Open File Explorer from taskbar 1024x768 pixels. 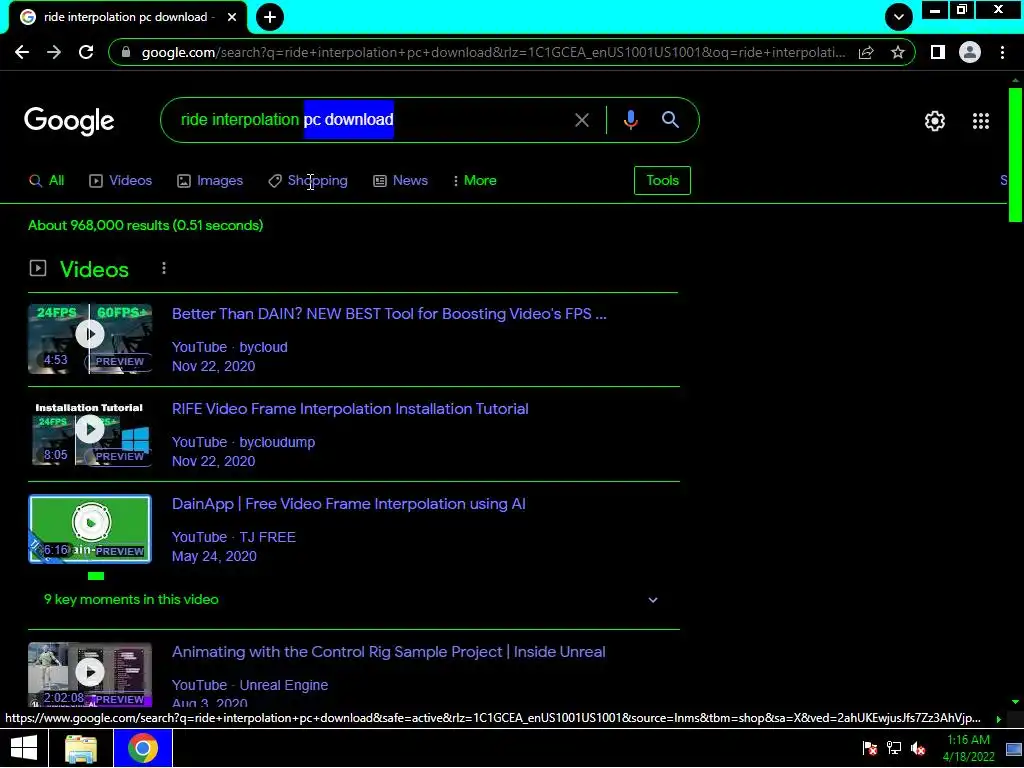point(82,748)
